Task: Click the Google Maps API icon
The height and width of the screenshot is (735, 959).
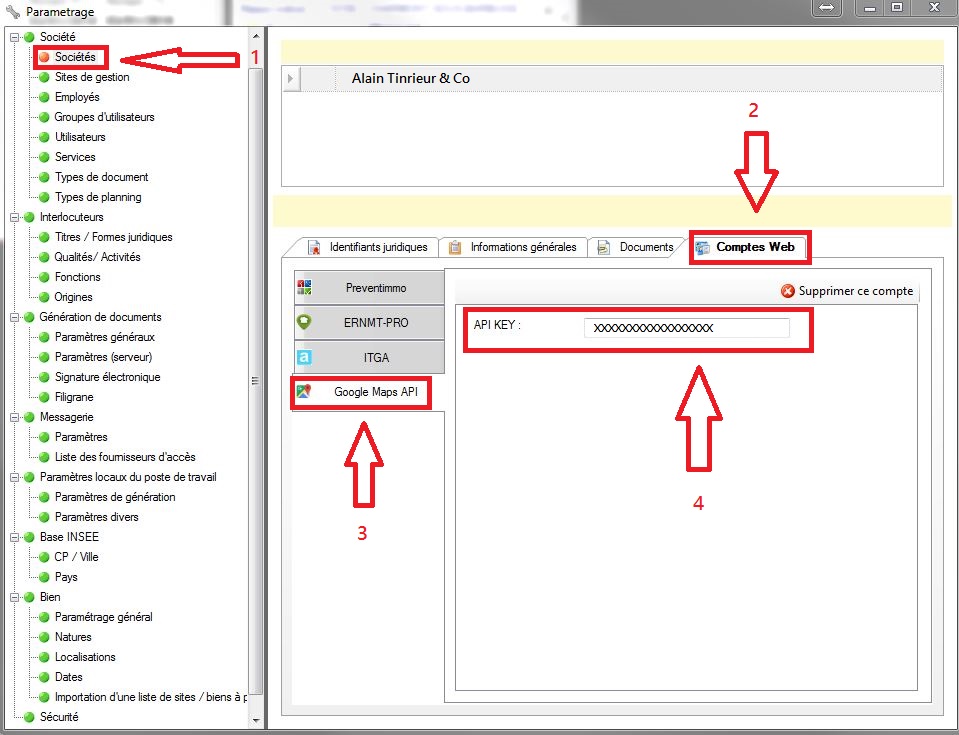Action: pyautogui.click(x=304, y=392)
